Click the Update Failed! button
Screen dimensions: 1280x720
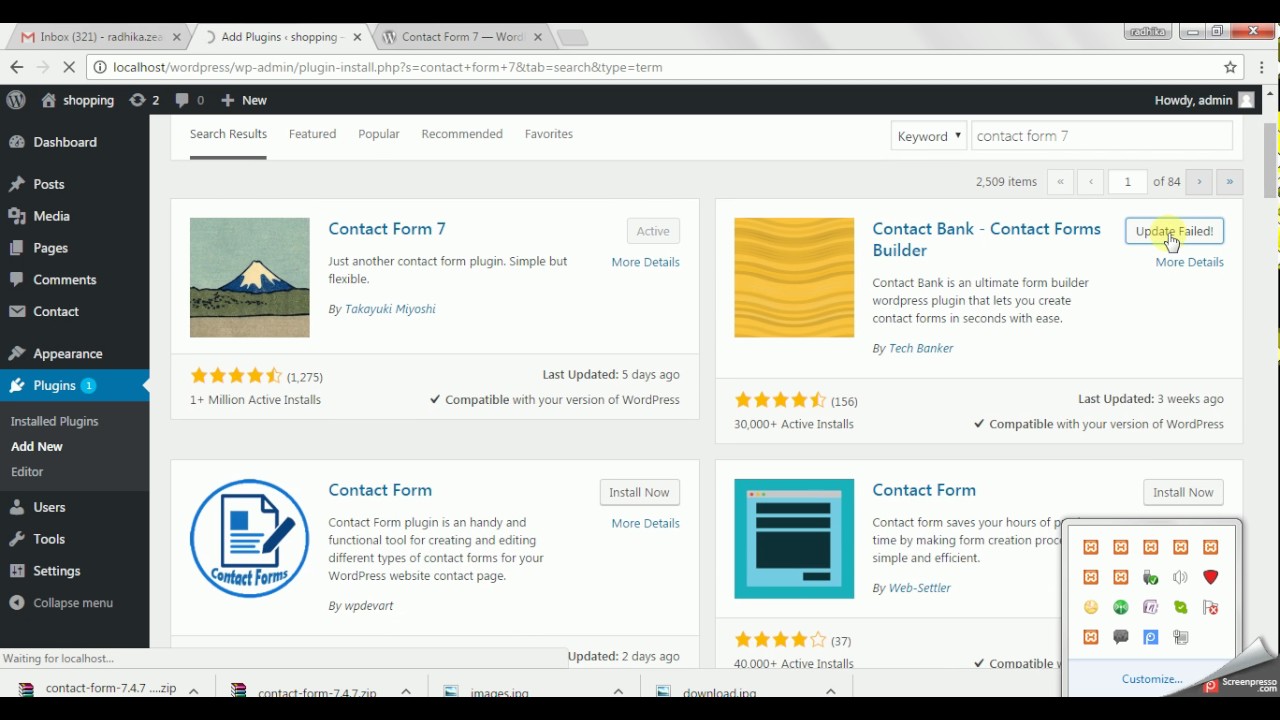pyautogui.click(x=1174, y=231)
